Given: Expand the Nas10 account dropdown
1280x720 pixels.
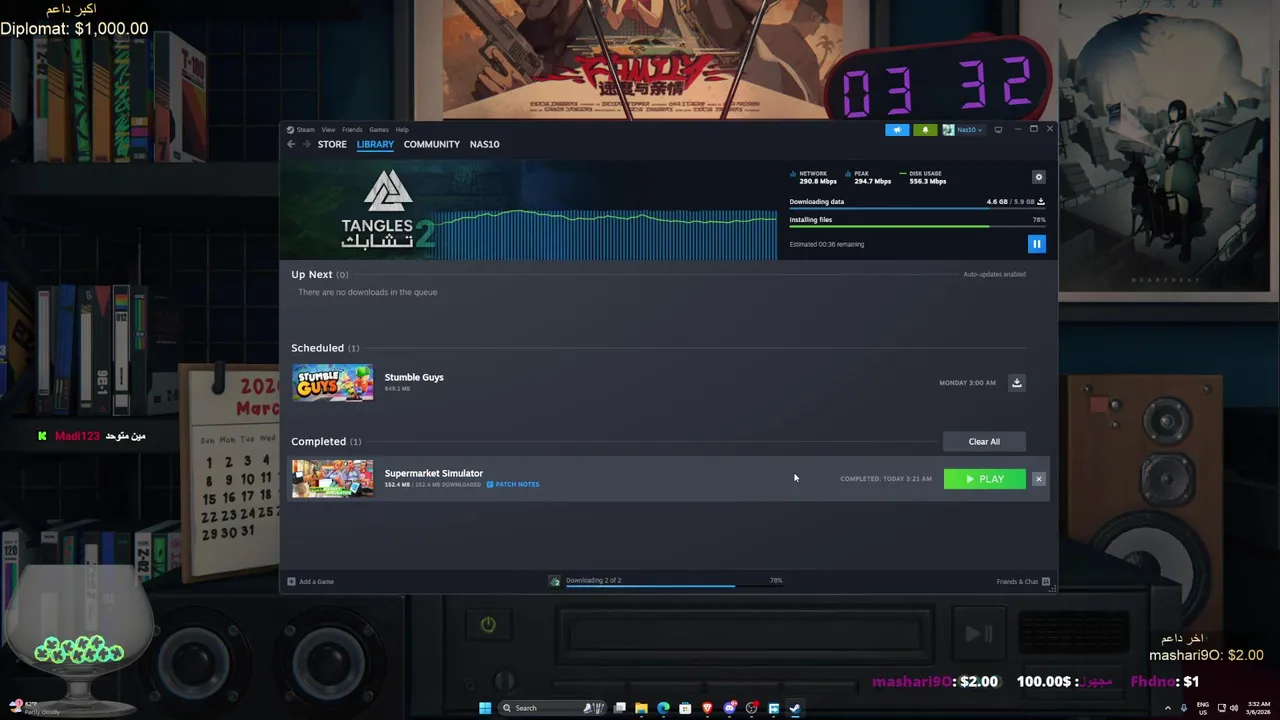Looking at the screenshot, I should click(x=963, y=130).
